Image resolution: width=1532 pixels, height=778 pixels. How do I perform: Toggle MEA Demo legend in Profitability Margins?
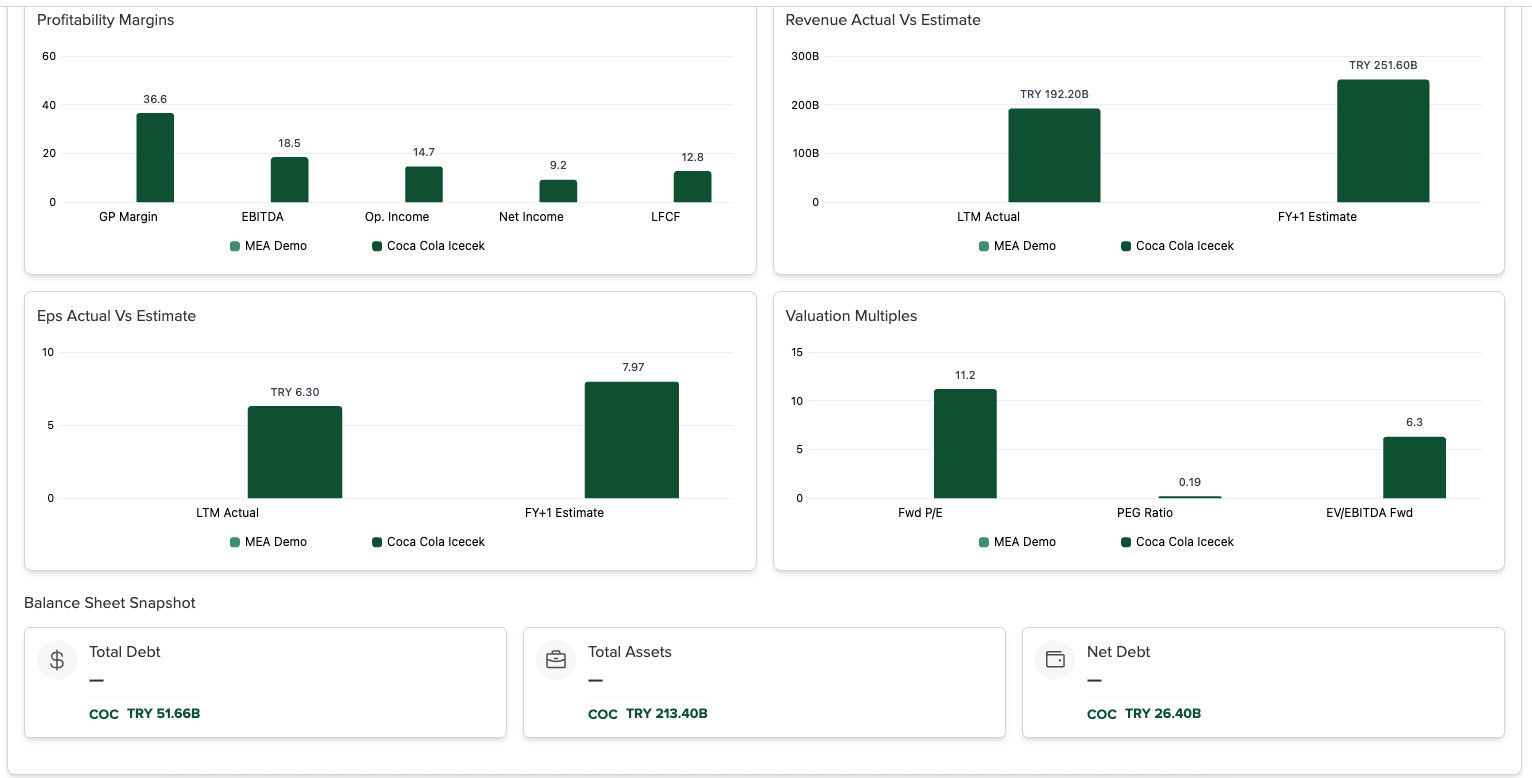[268, 246]
